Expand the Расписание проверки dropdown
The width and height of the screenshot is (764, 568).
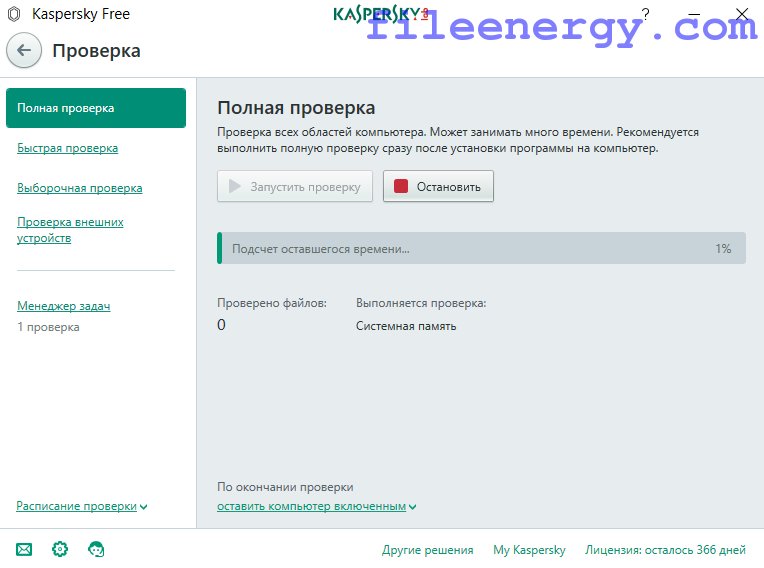pyautogui.click(x=82, y=506)
